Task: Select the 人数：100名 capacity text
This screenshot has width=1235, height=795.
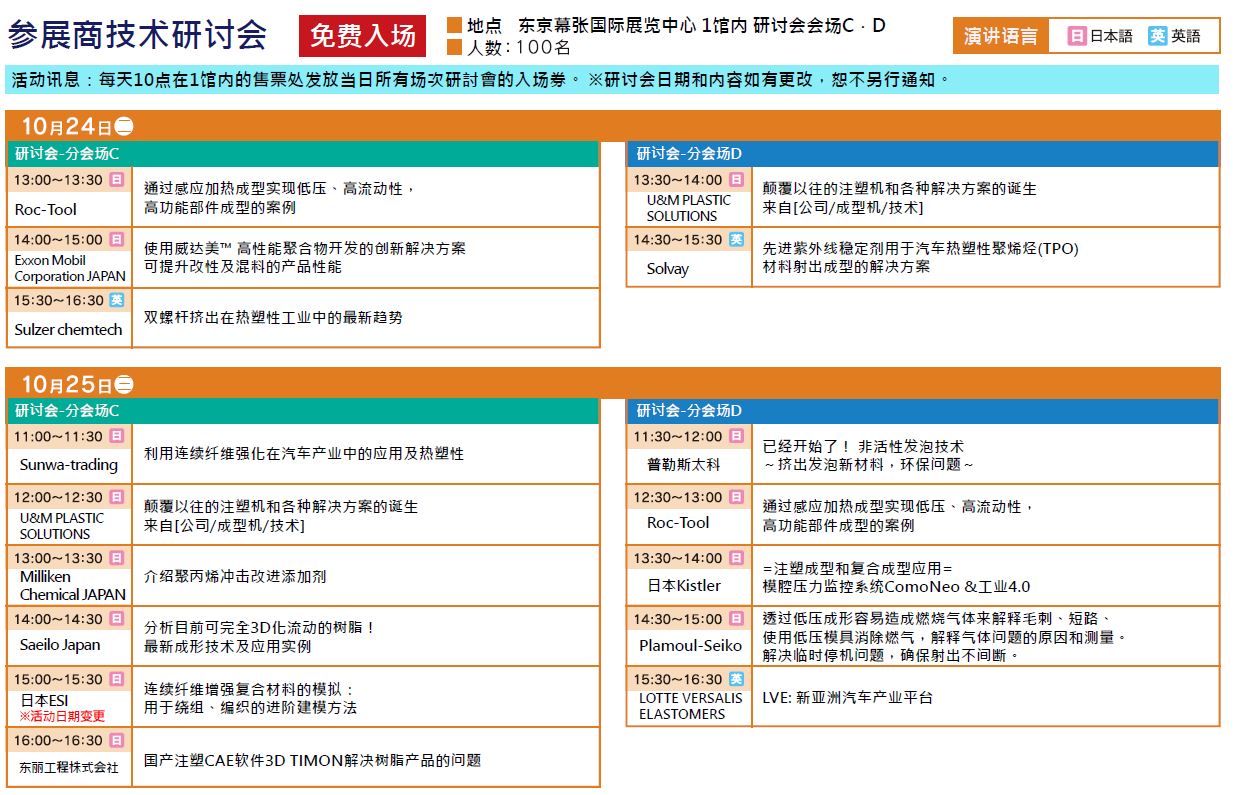Action: [519, 47]
